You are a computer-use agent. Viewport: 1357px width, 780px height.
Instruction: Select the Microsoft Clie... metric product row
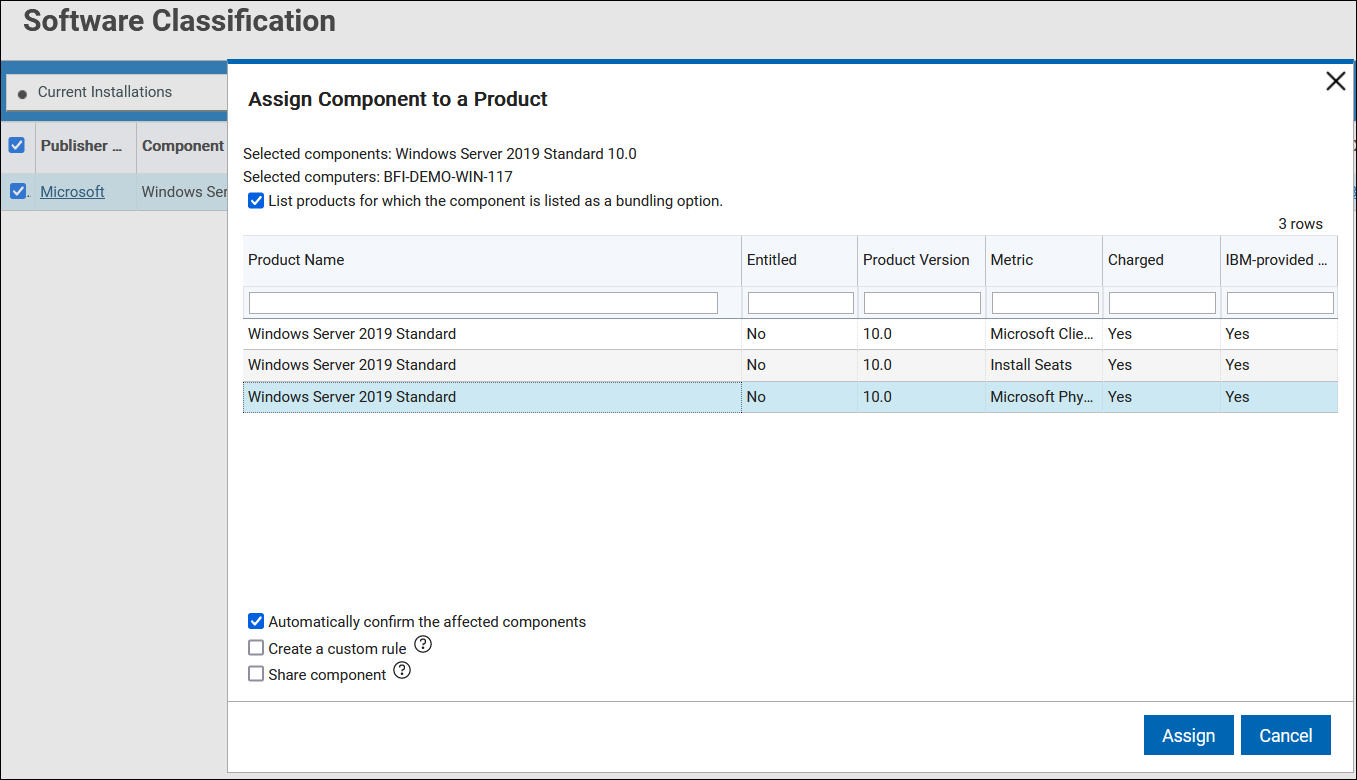[790, 334]
